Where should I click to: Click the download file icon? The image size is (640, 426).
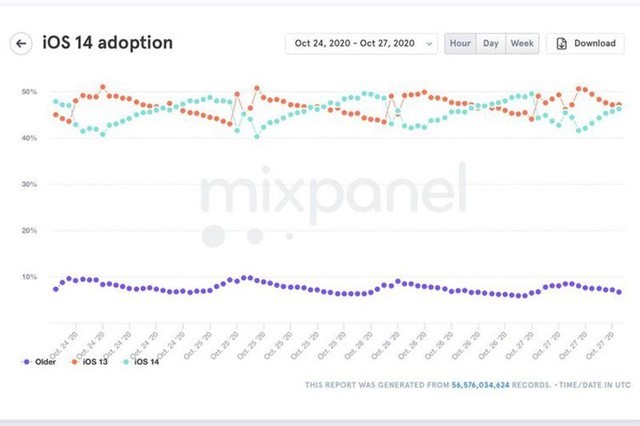pos(562,43)
